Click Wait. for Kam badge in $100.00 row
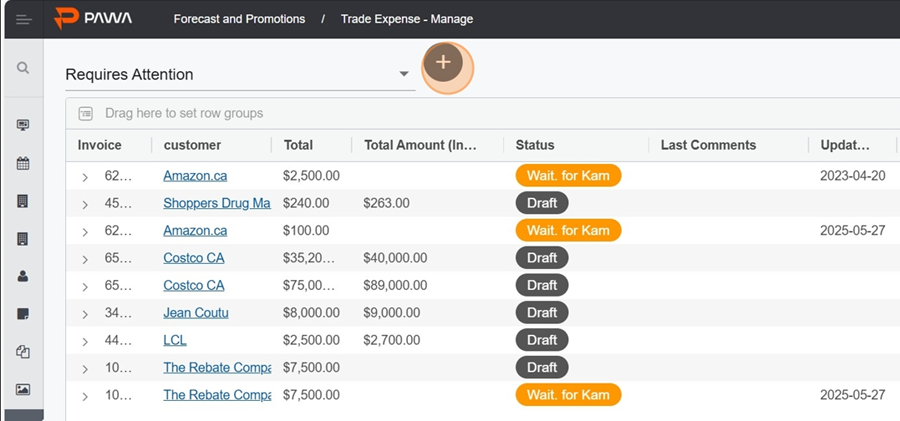 (568, 230)
